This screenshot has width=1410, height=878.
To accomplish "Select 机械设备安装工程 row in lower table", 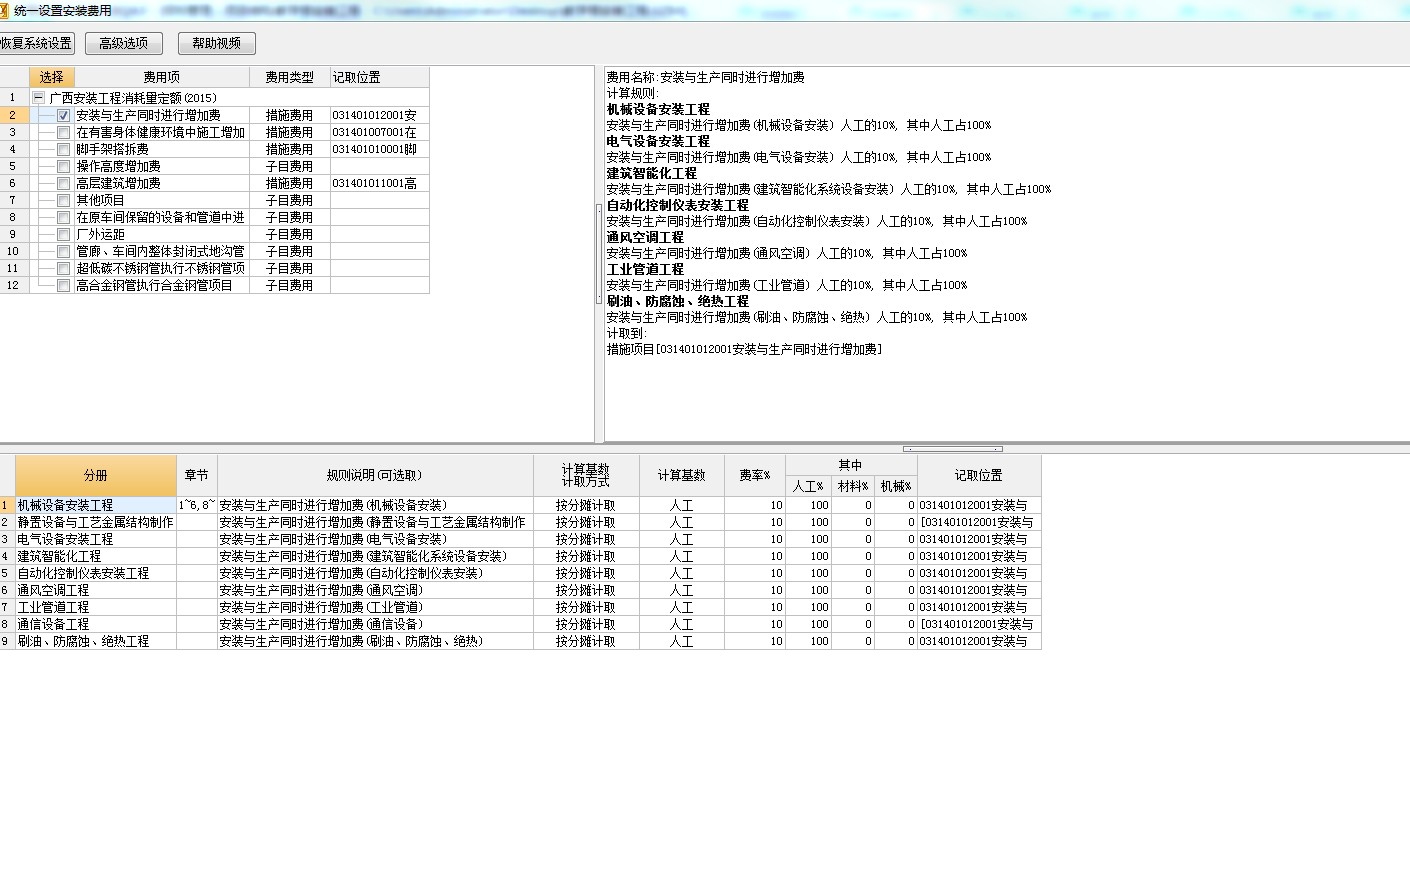I will coord(96,505).
